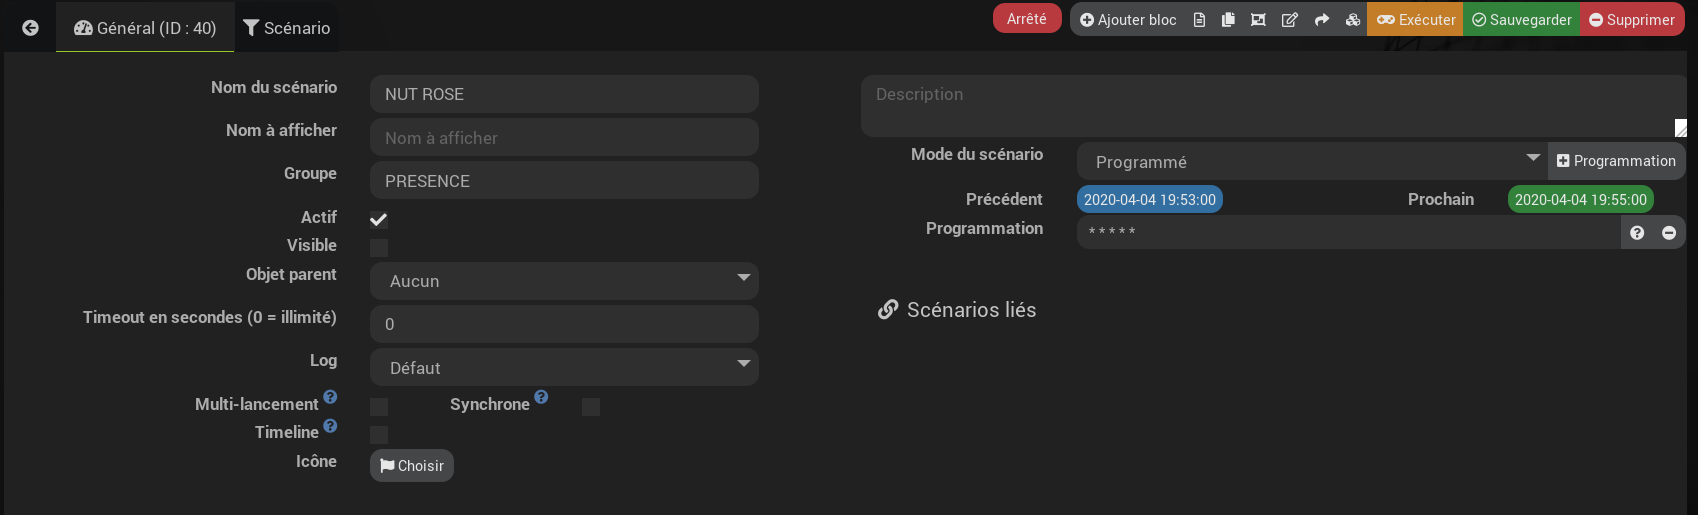Click the Nom à afficher input field
The height and width of the screenshot is (515, 1698).
pos(564,138)
